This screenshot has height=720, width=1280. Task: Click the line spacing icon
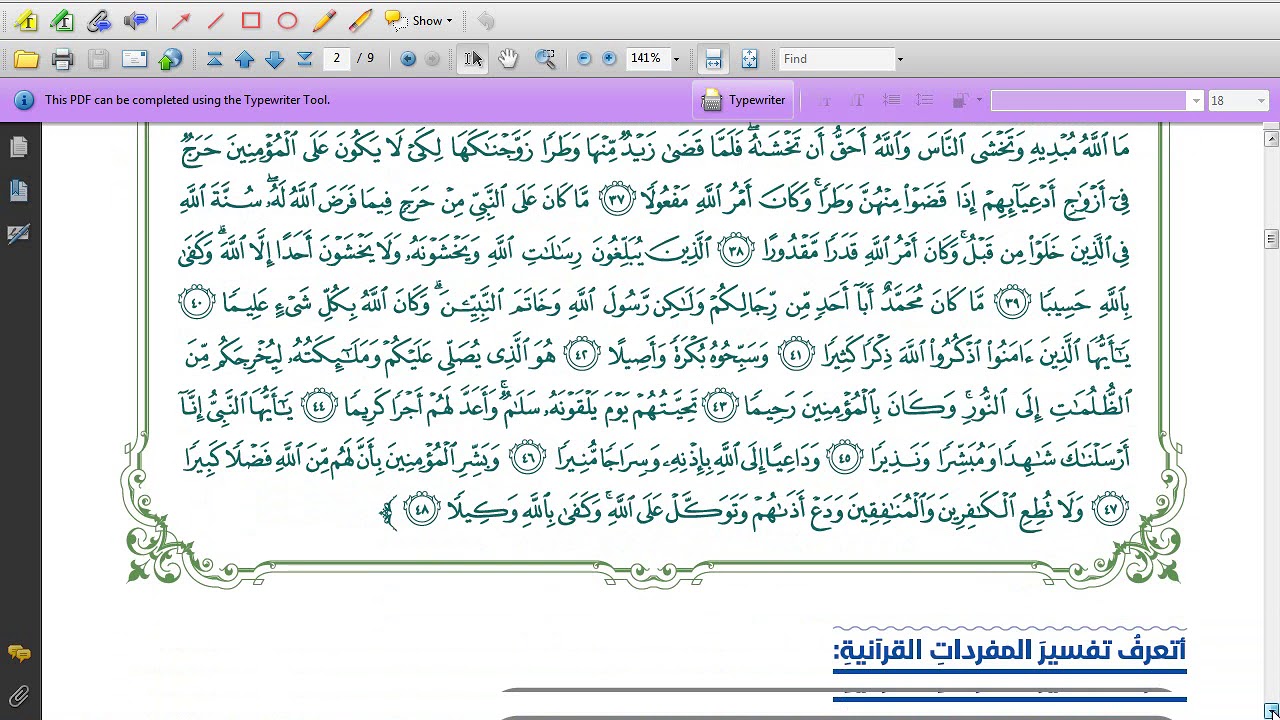click(x=924, y=100)
